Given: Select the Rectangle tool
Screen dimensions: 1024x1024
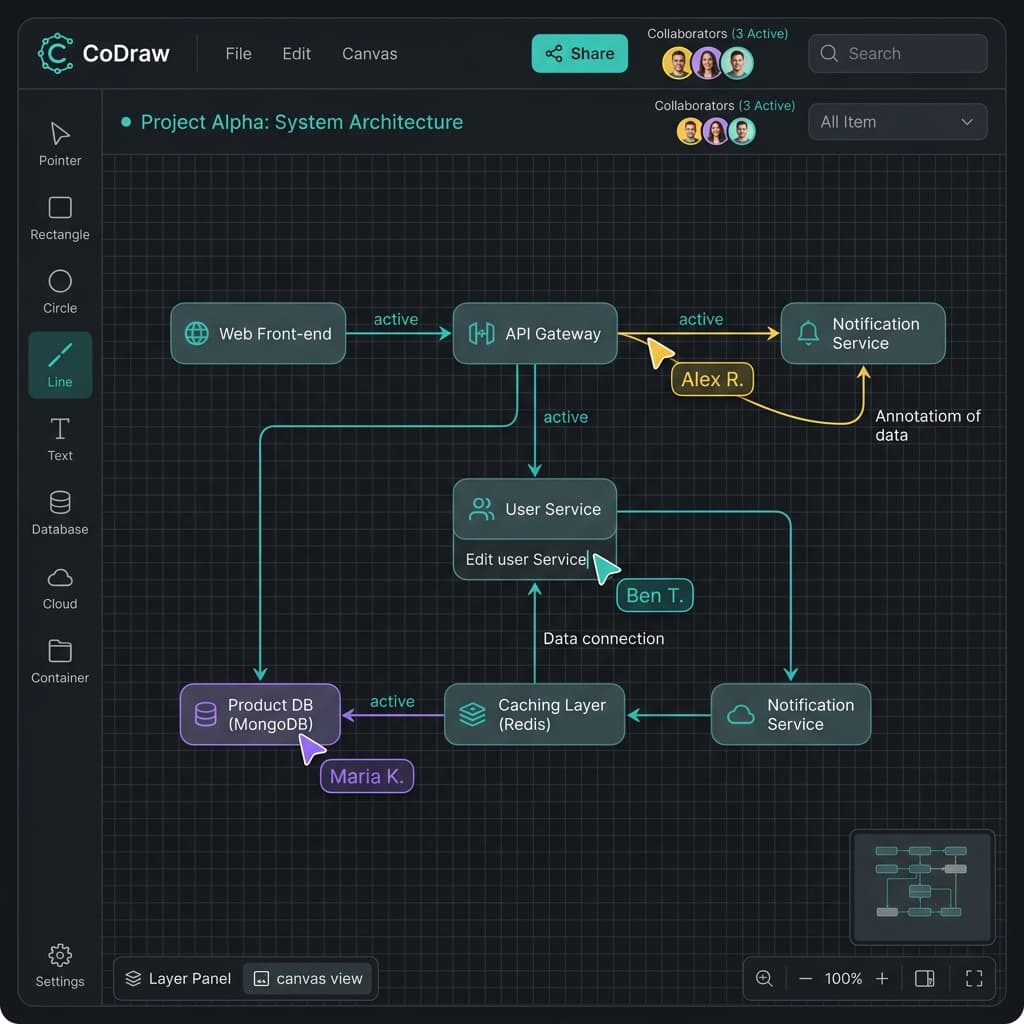Looking at the screenshot, I should 59,217.
